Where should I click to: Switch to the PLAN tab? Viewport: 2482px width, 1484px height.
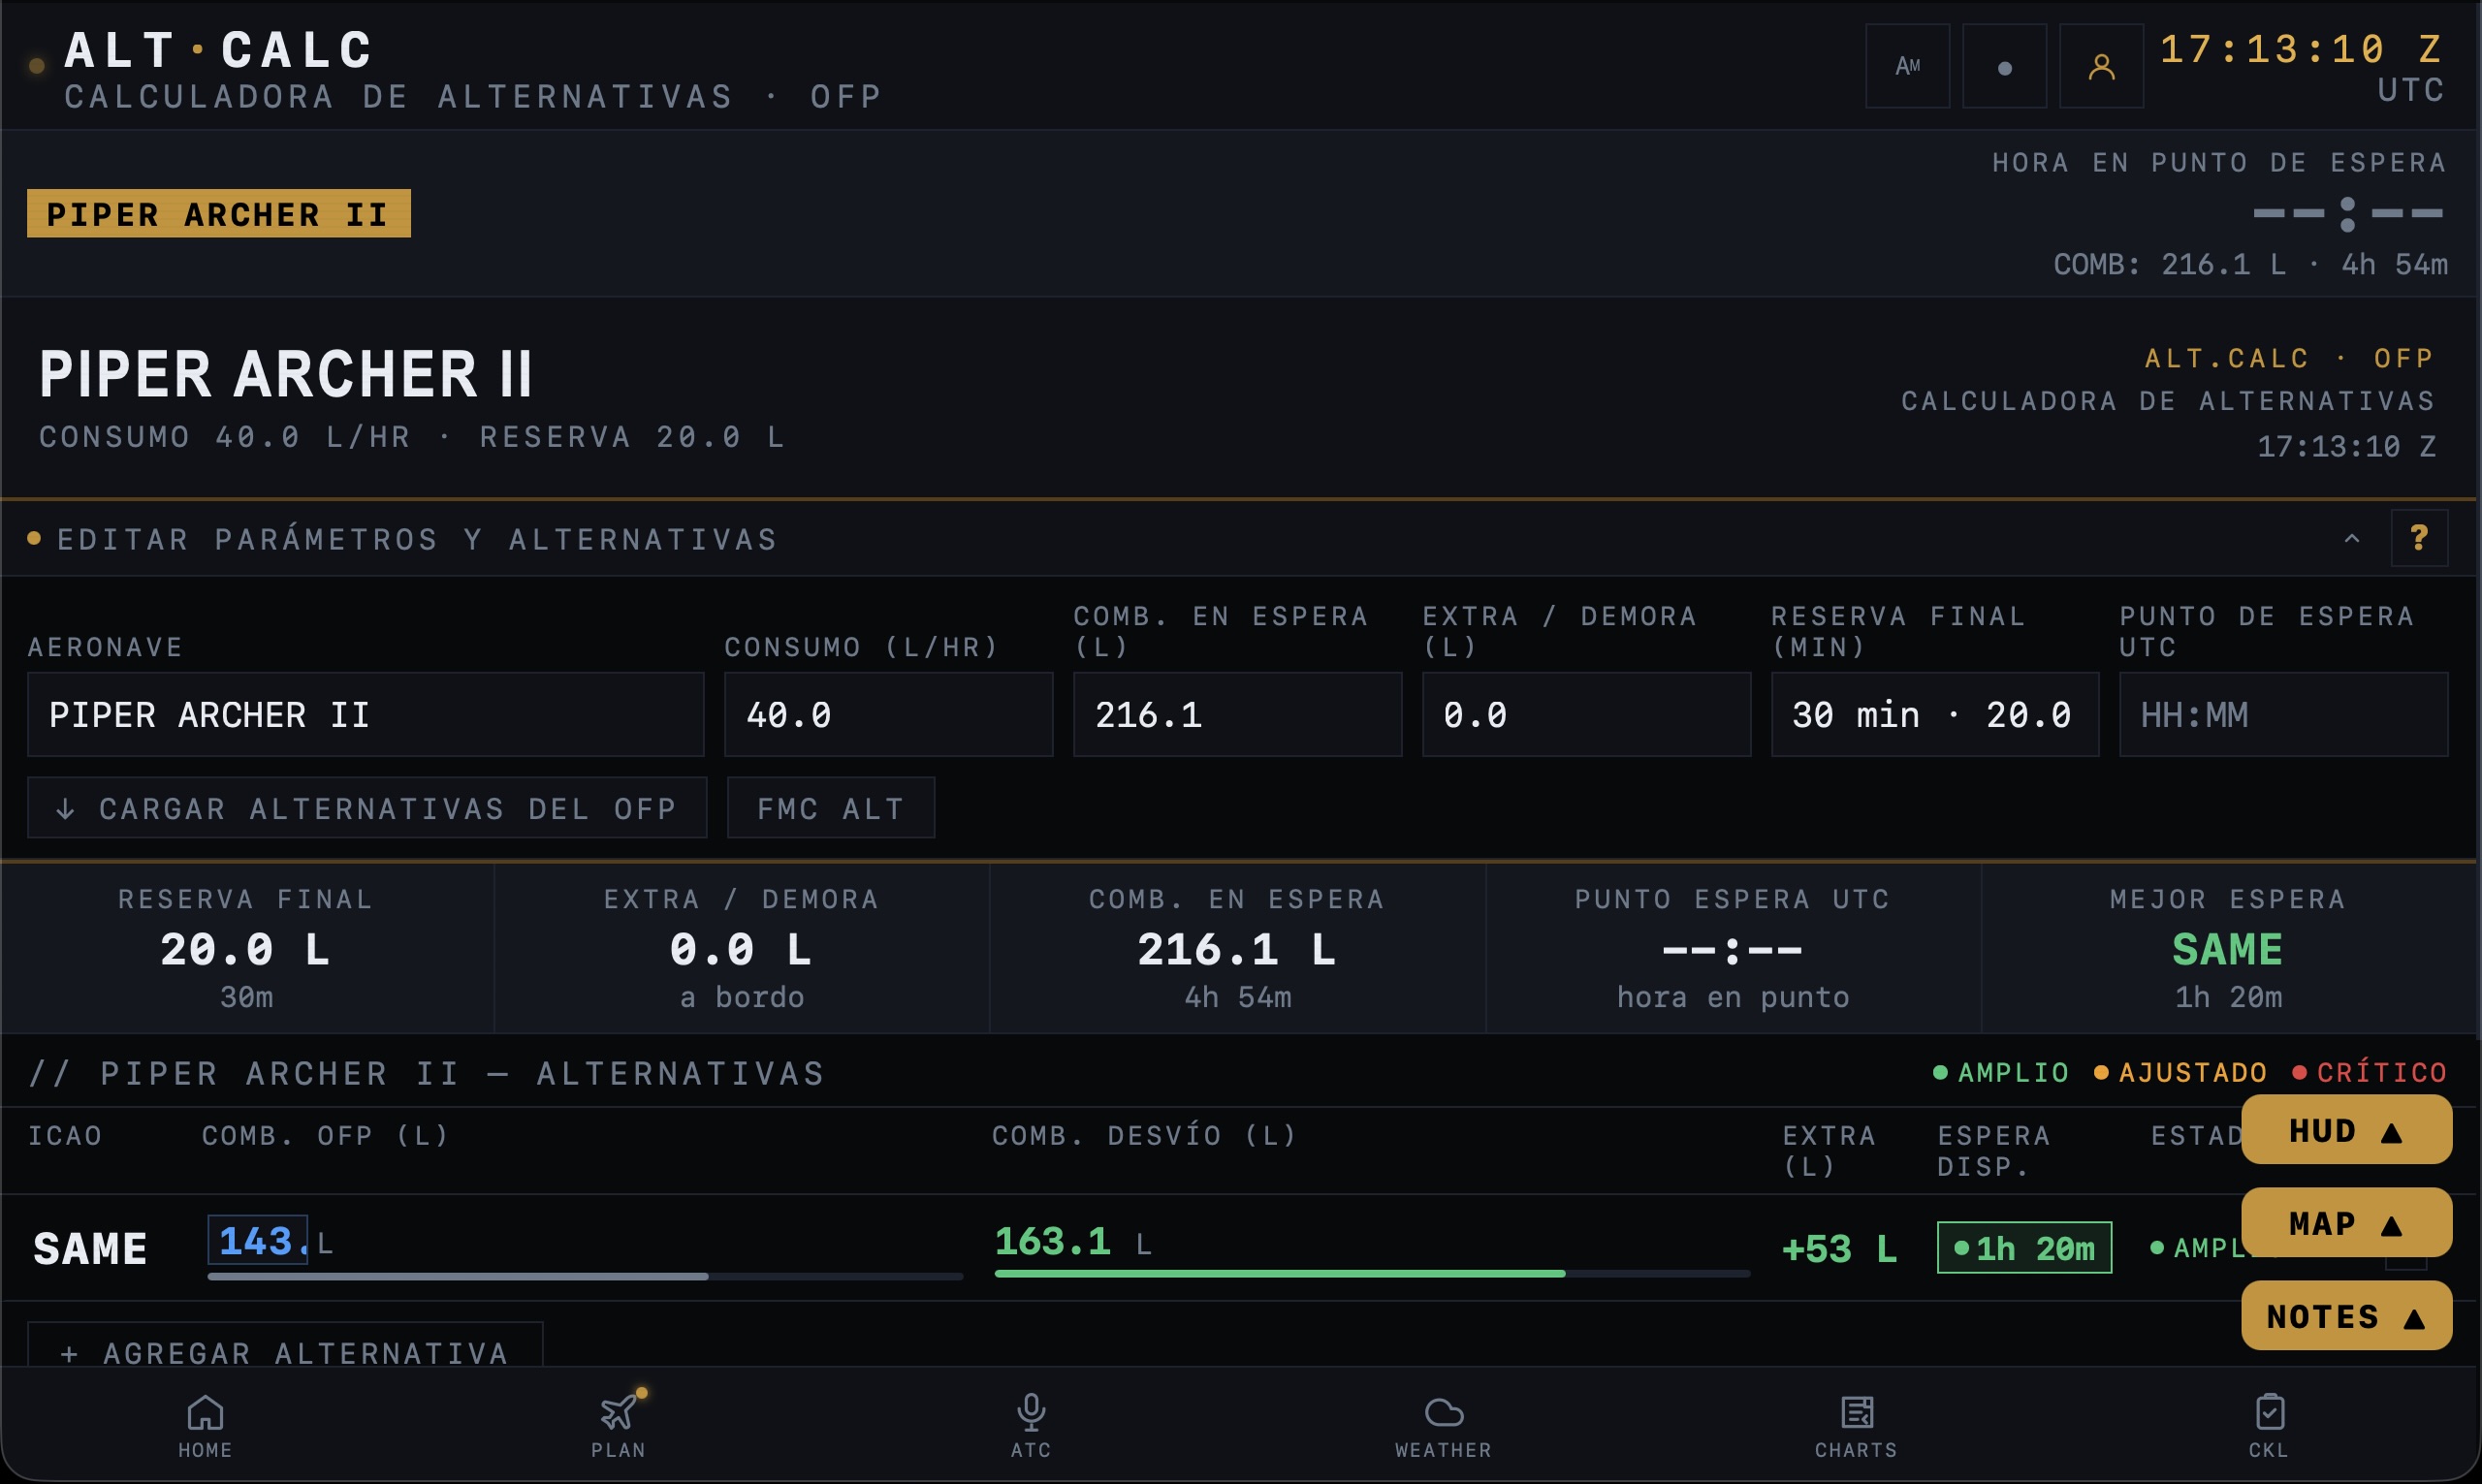(618, 1426)
